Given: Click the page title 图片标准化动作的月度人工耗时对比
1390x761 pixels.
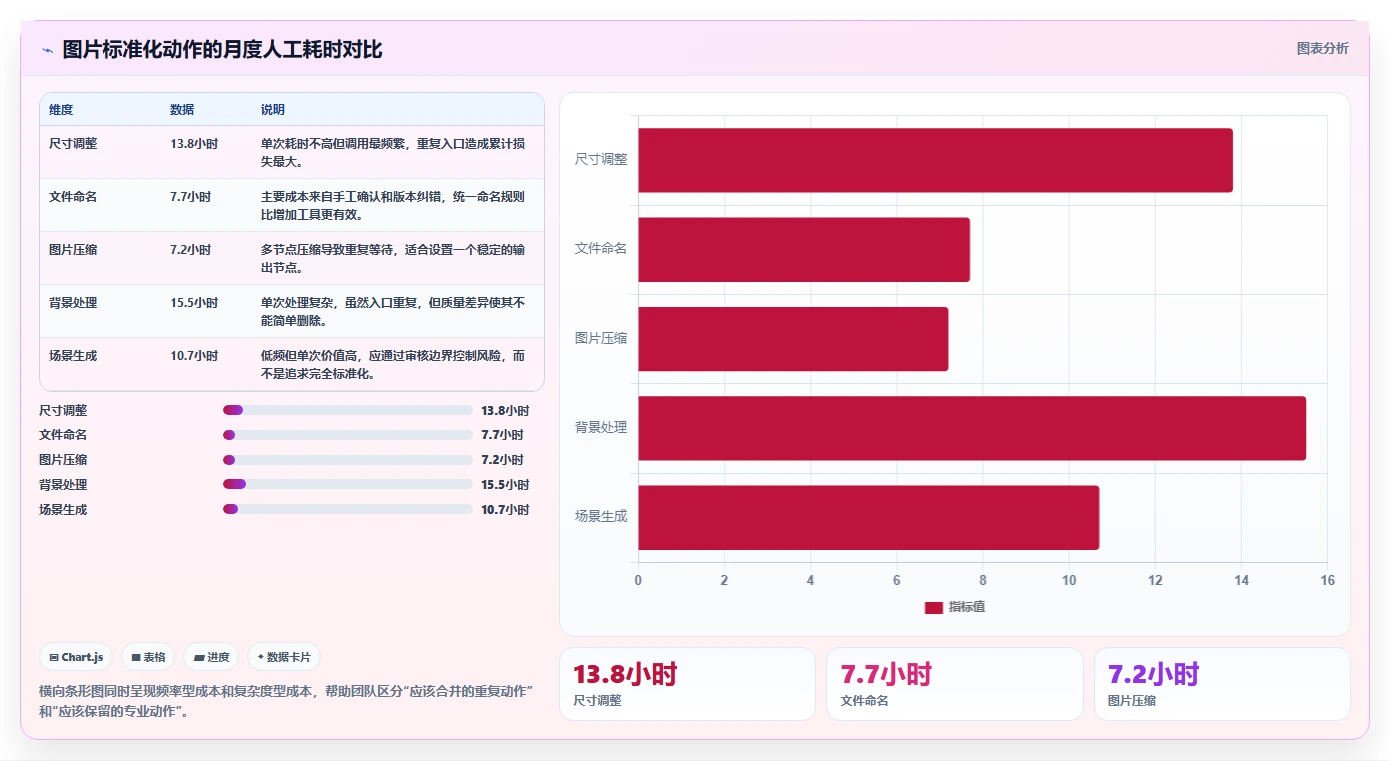Looking at the screenshot, I should click(x=222, y=50).
